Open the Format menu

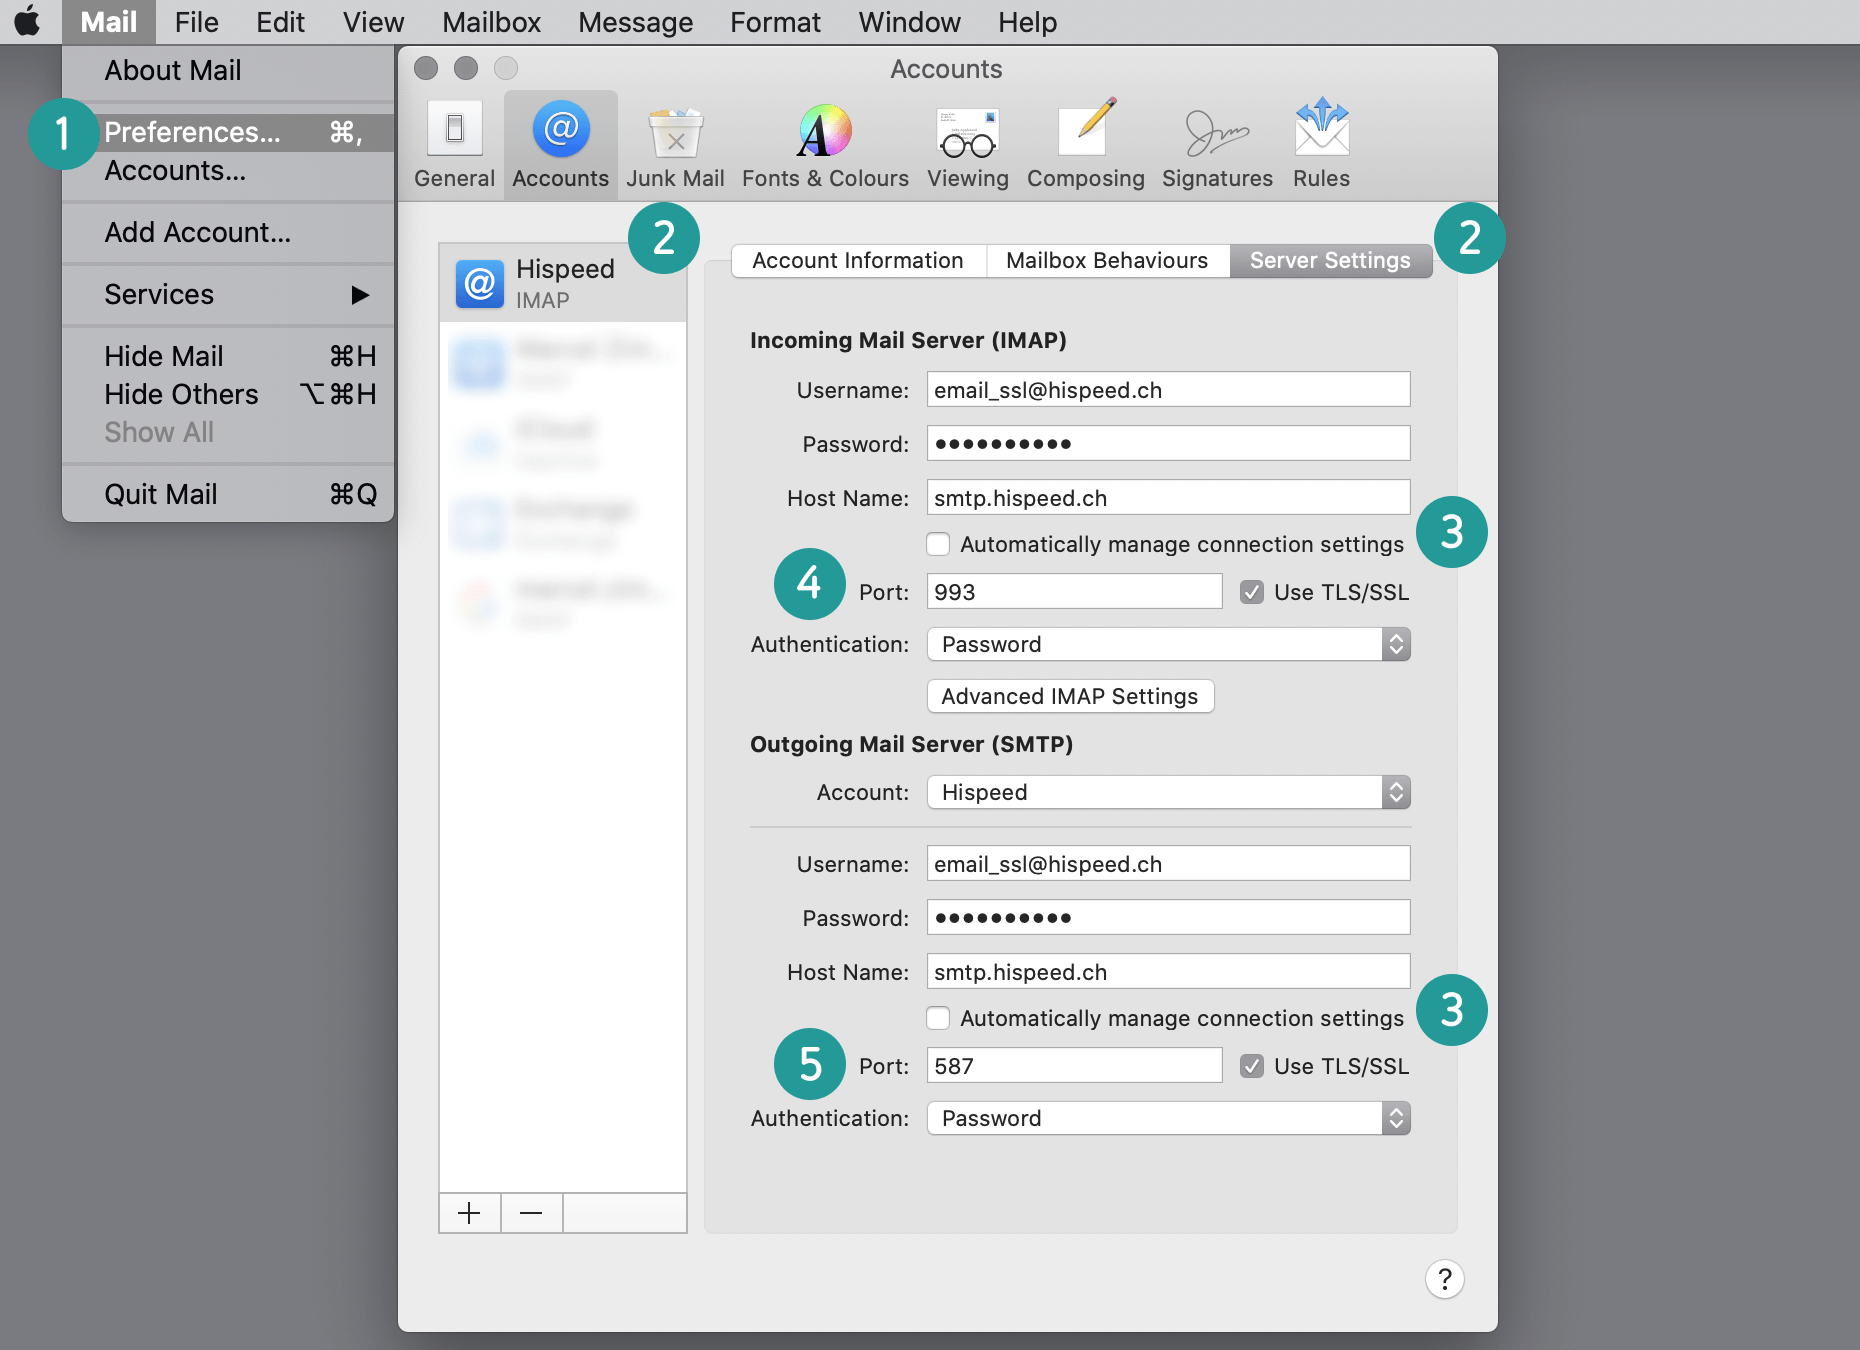click(x=775, y=22)
